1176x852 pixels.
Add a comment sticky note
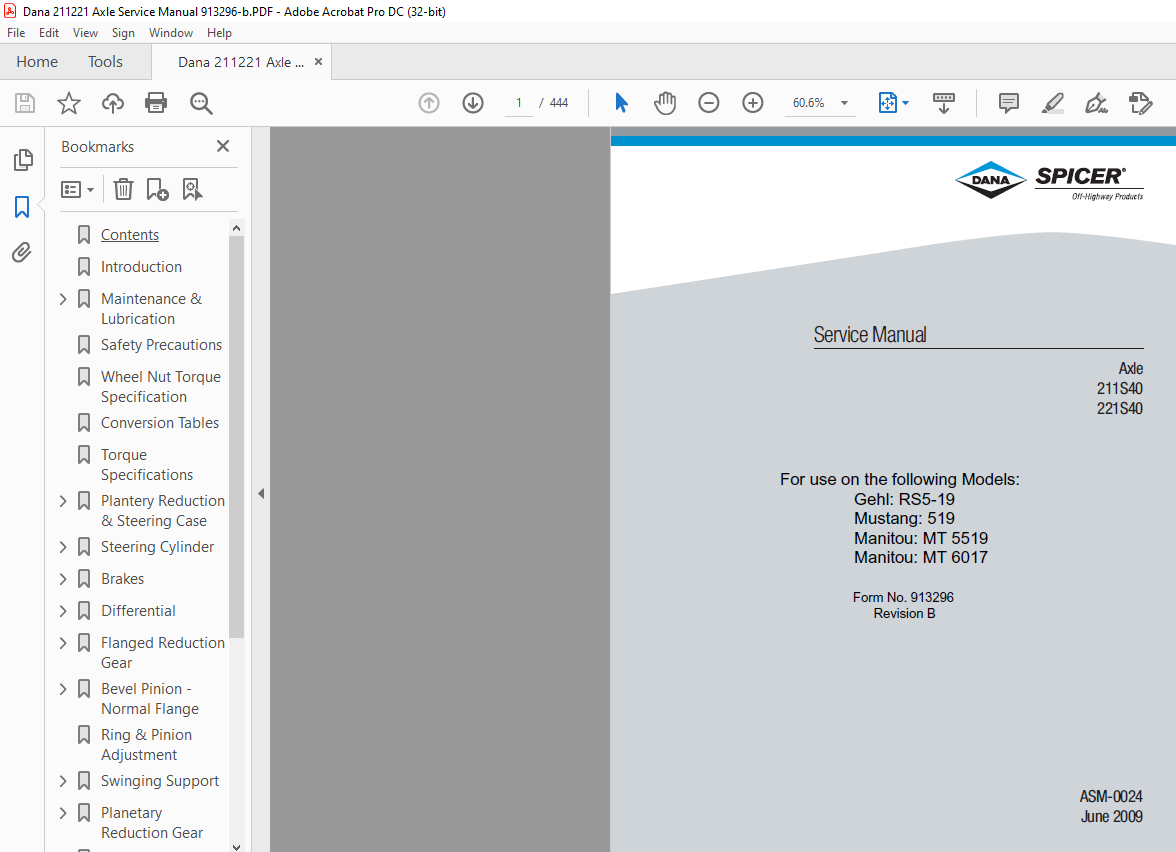point(1009,103)
